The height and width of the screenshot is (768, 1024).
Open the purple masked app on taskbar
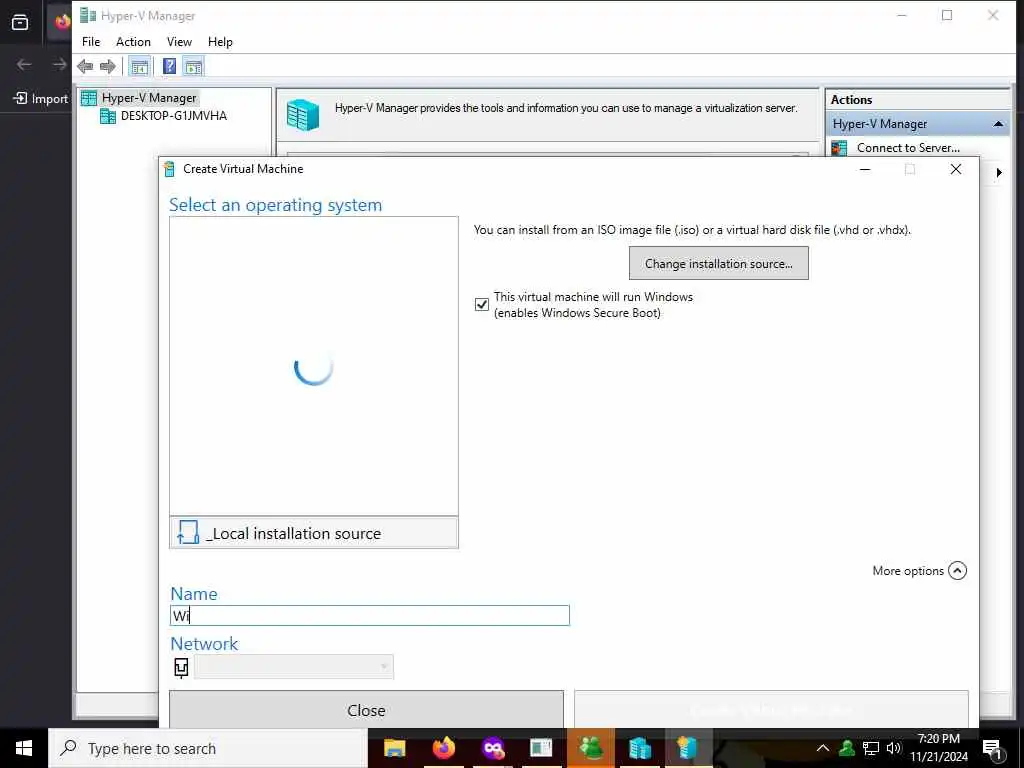coord(492,748)
